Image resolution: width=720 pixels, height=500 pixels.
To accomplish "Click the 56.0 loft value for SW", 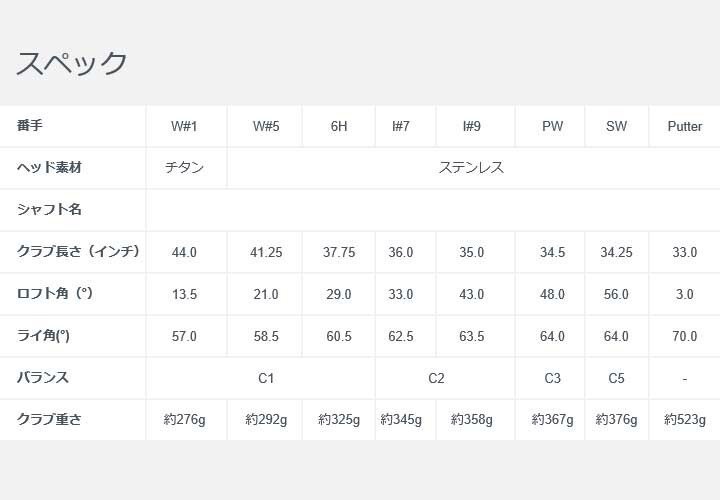I will click(616, 295).
